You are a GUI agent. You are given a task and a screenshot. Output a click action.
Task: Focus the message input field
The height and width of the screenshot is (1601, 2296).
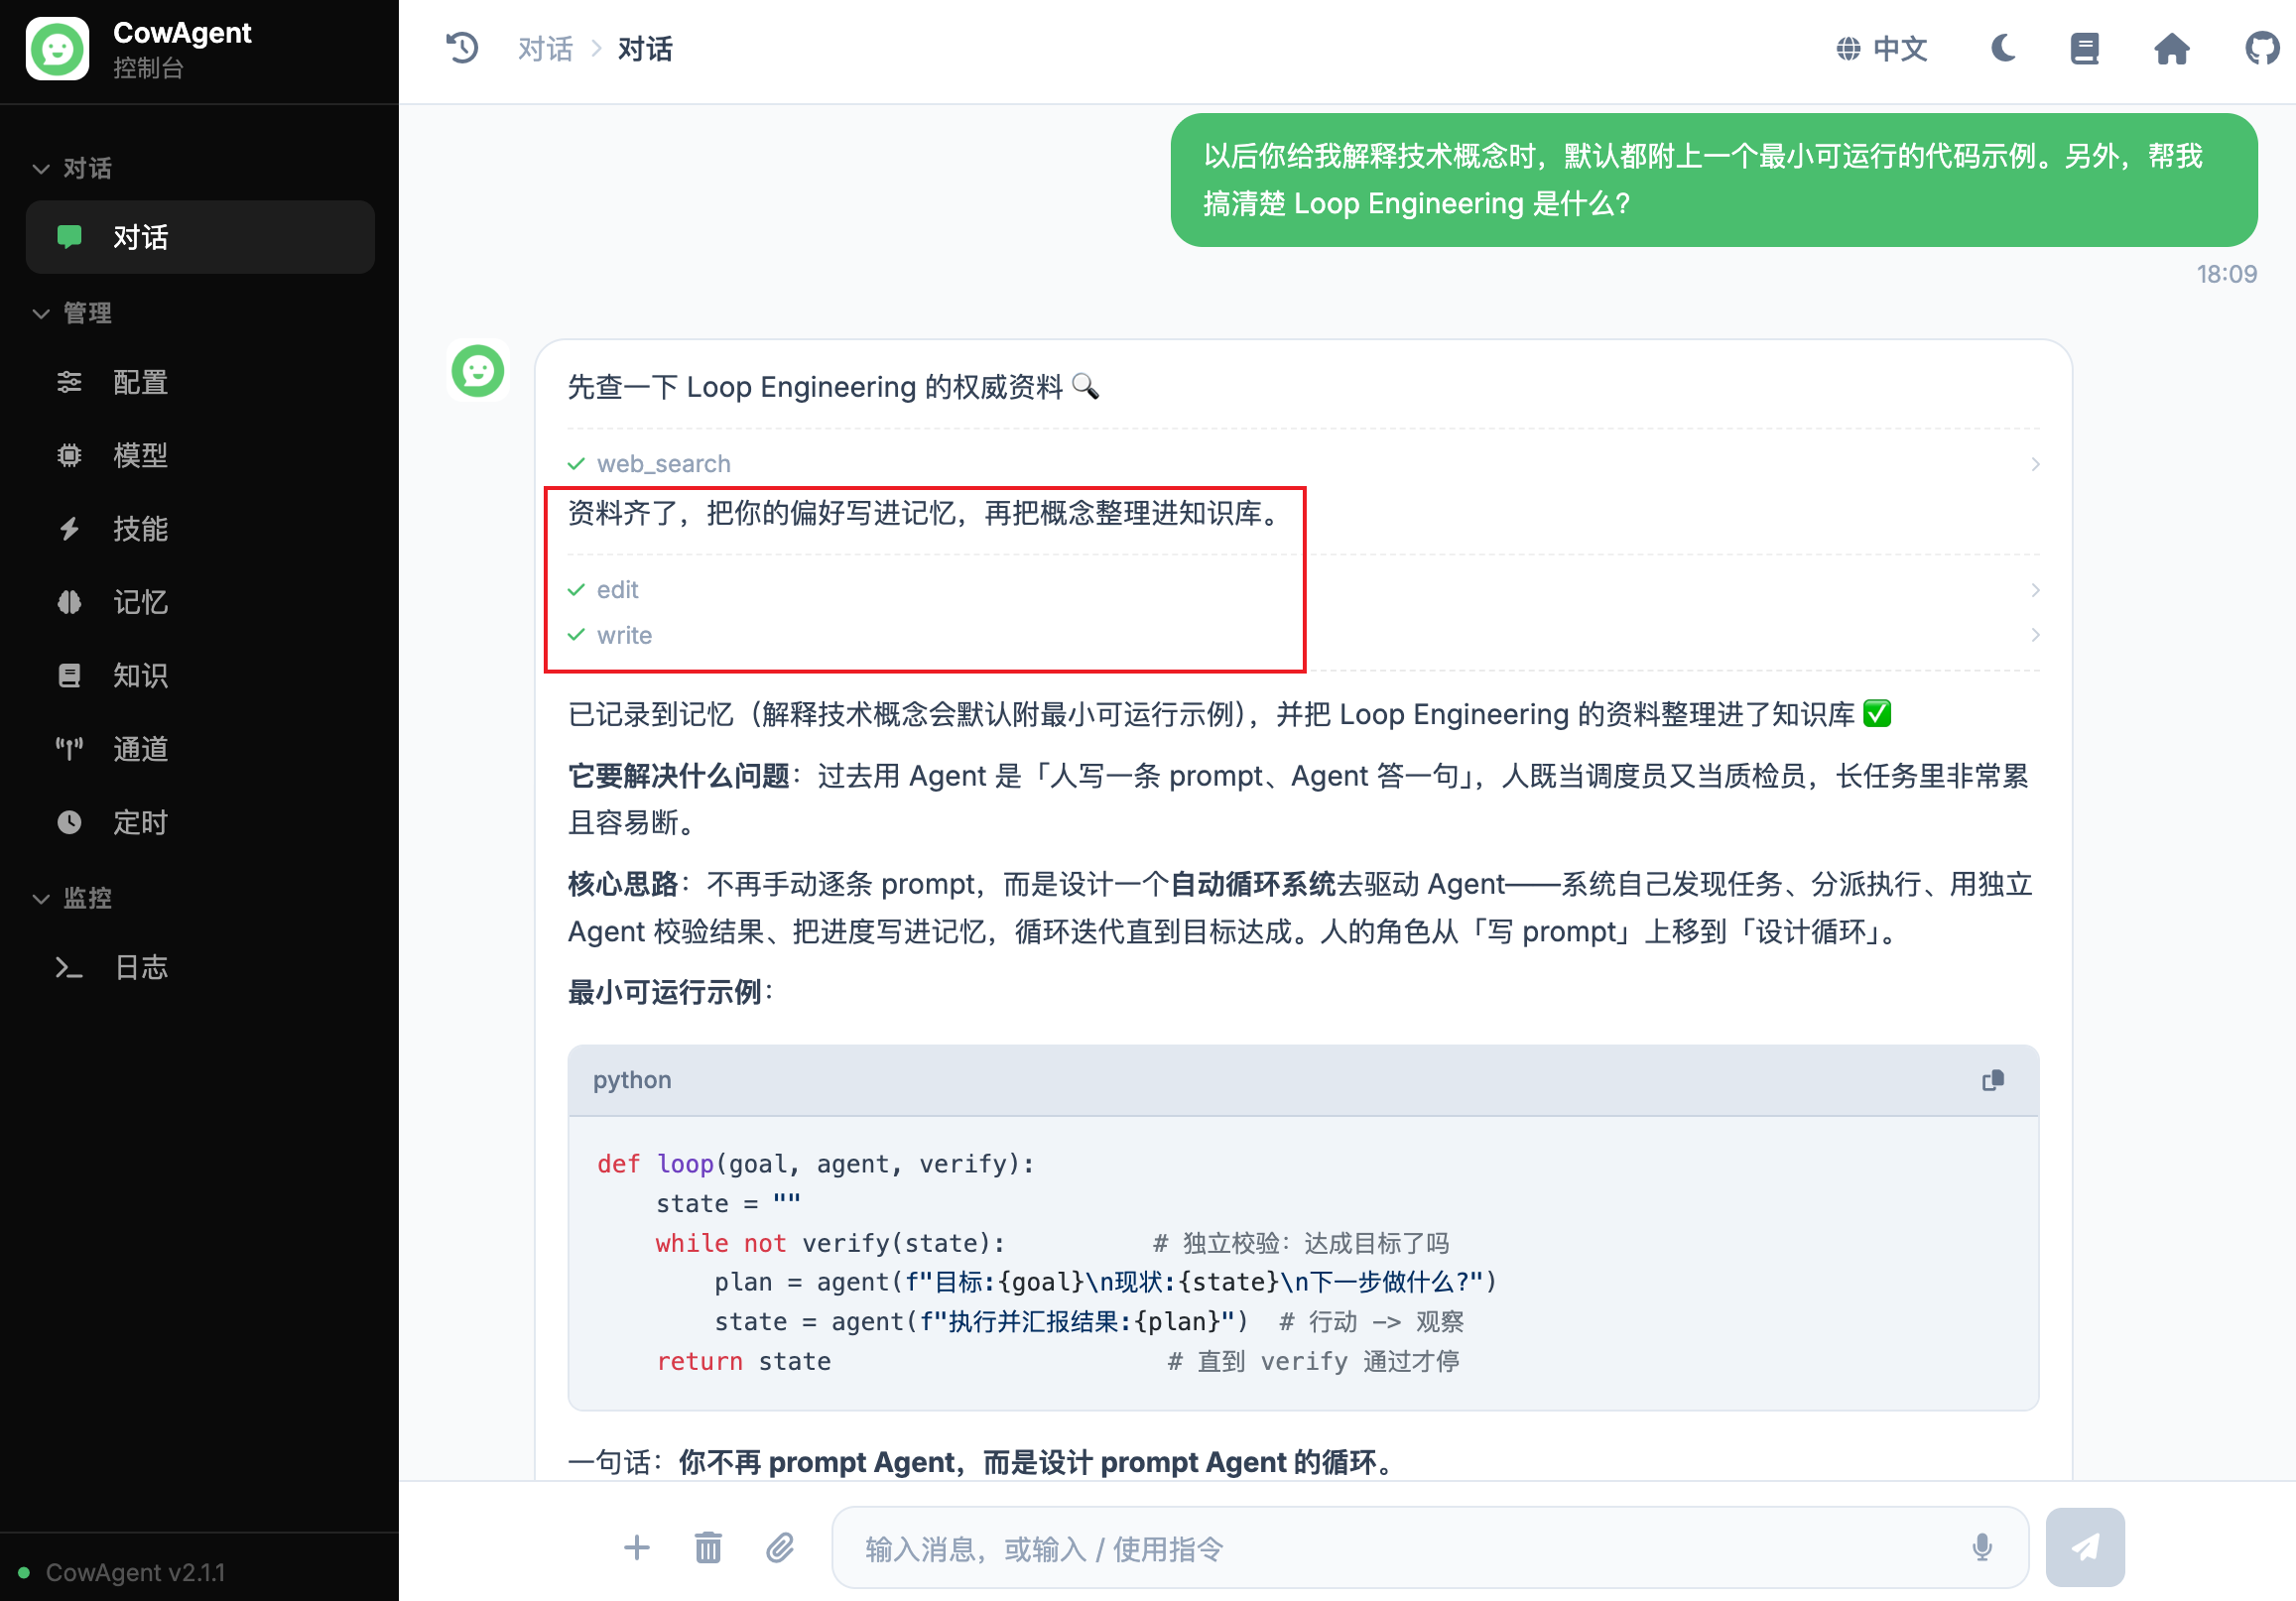[x=1430, y=1548]
